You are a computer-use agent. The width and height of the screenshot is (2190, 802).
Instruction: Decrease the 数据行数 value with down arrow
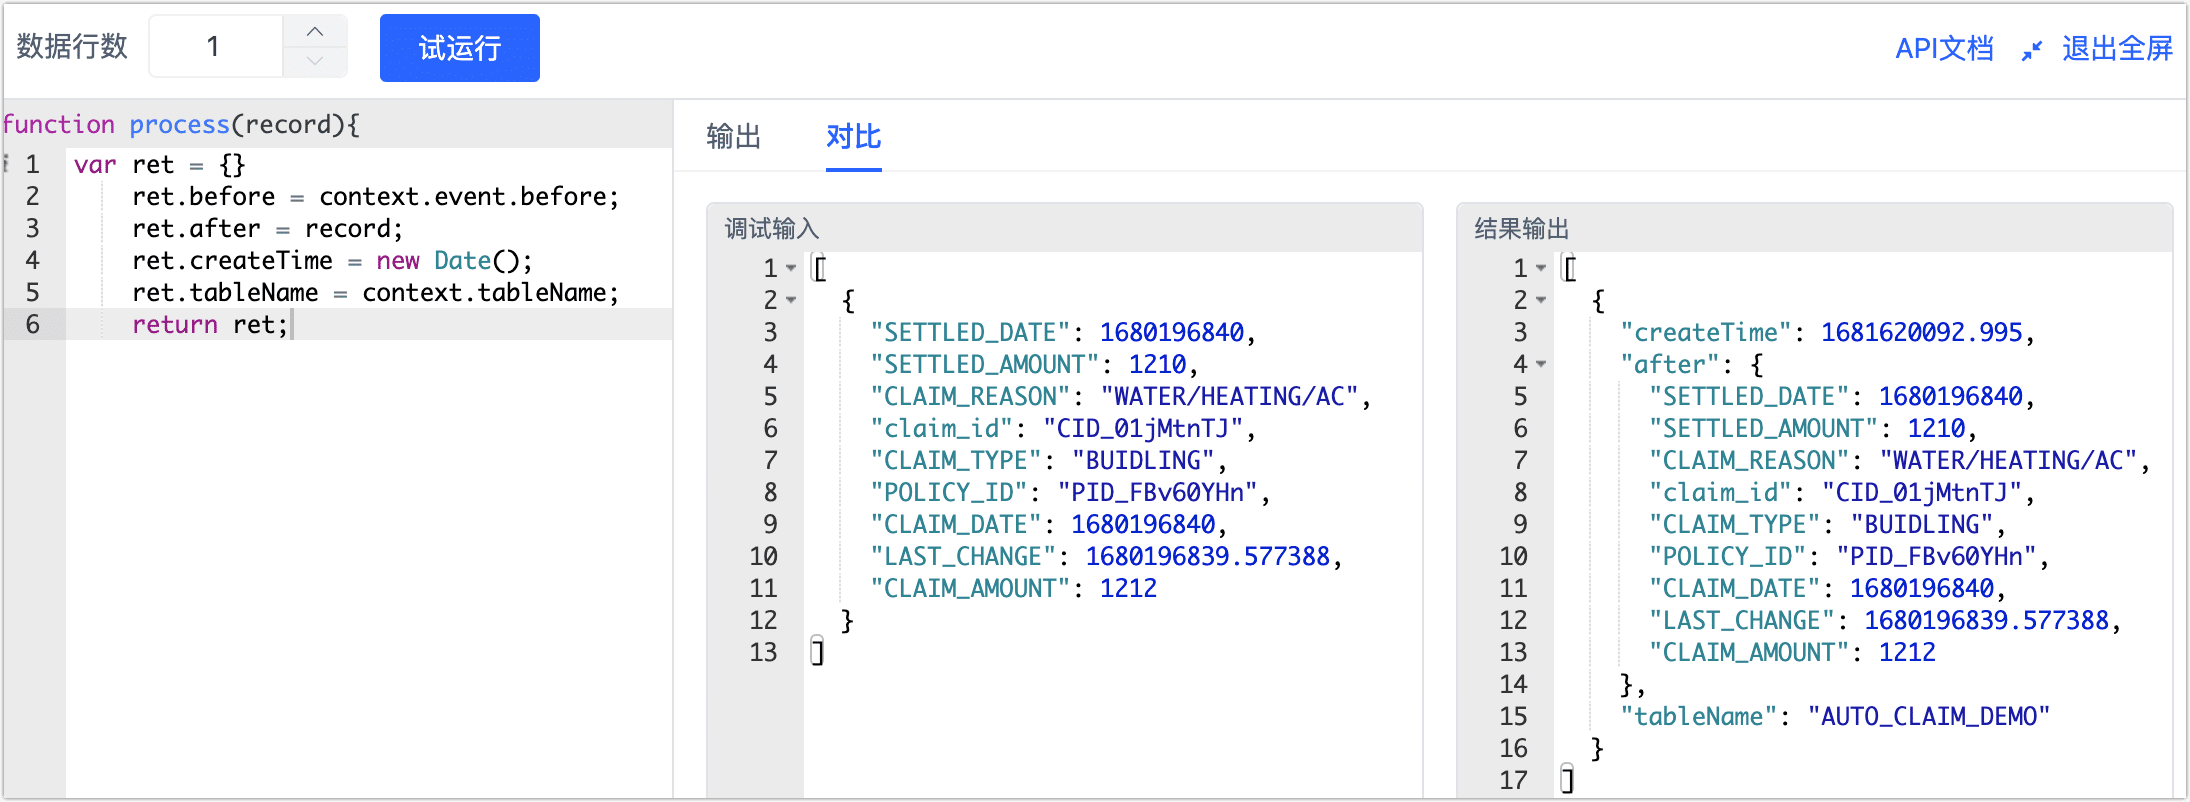(315, 62)
